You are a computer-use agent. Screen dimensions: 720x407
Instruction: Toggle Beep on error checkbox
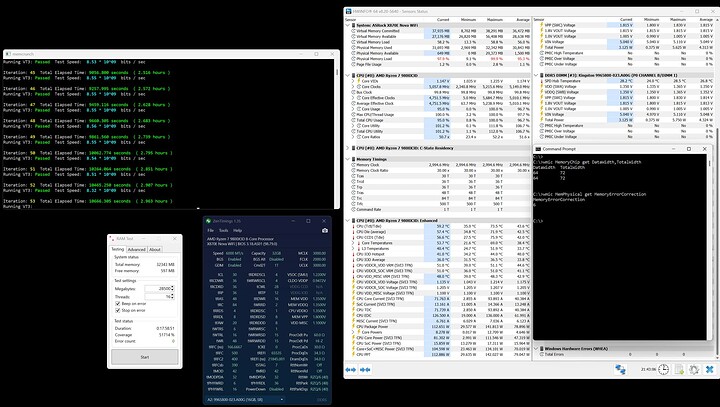(x=118, y=304)
